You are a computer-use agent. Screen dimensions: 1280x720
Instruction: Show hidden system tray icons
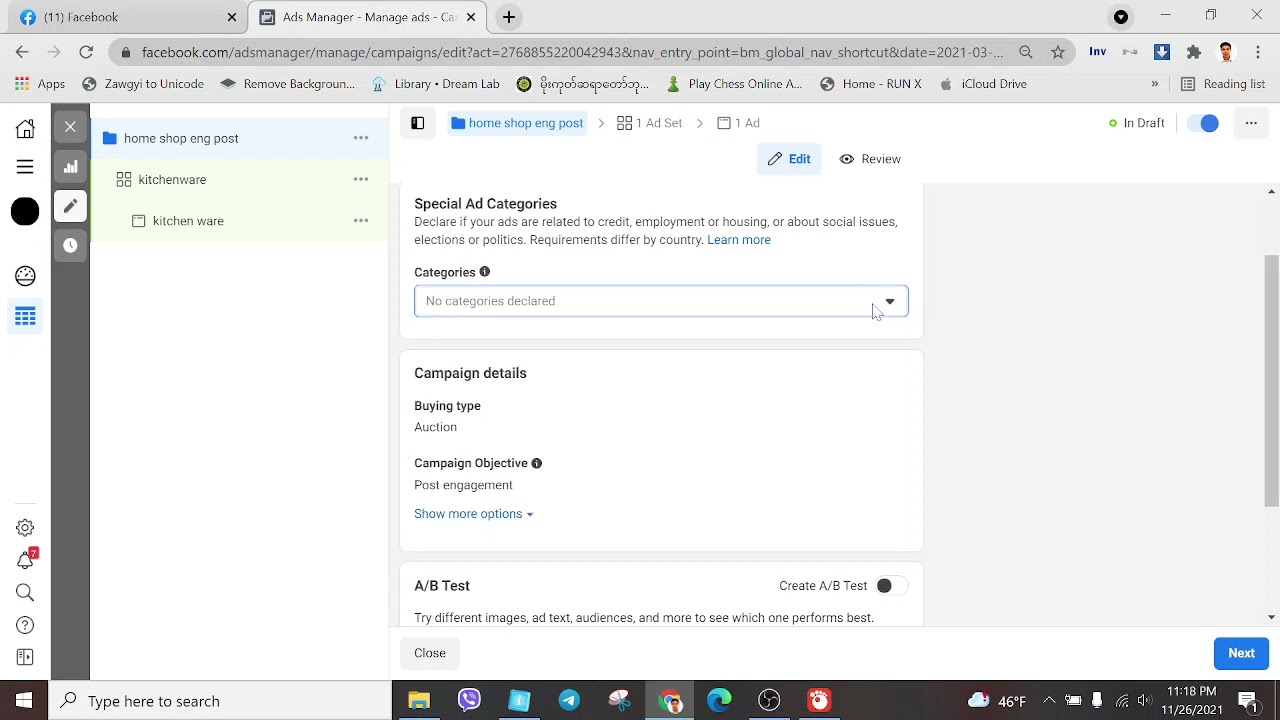pos(1049,701)
